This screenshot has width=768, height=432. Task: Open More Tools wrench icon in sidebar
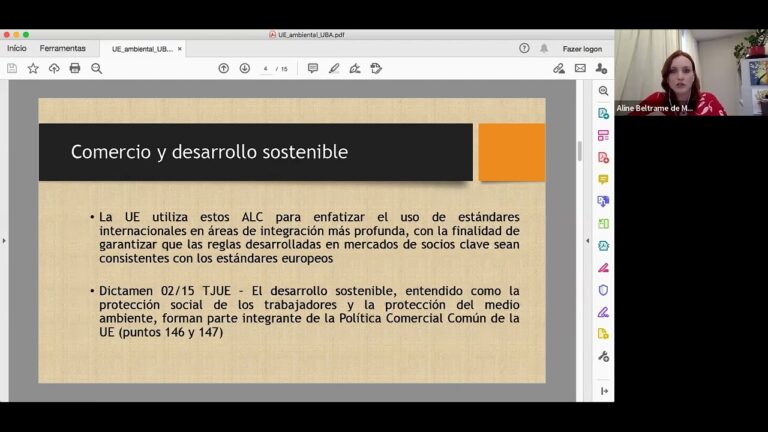coord(603,357)
